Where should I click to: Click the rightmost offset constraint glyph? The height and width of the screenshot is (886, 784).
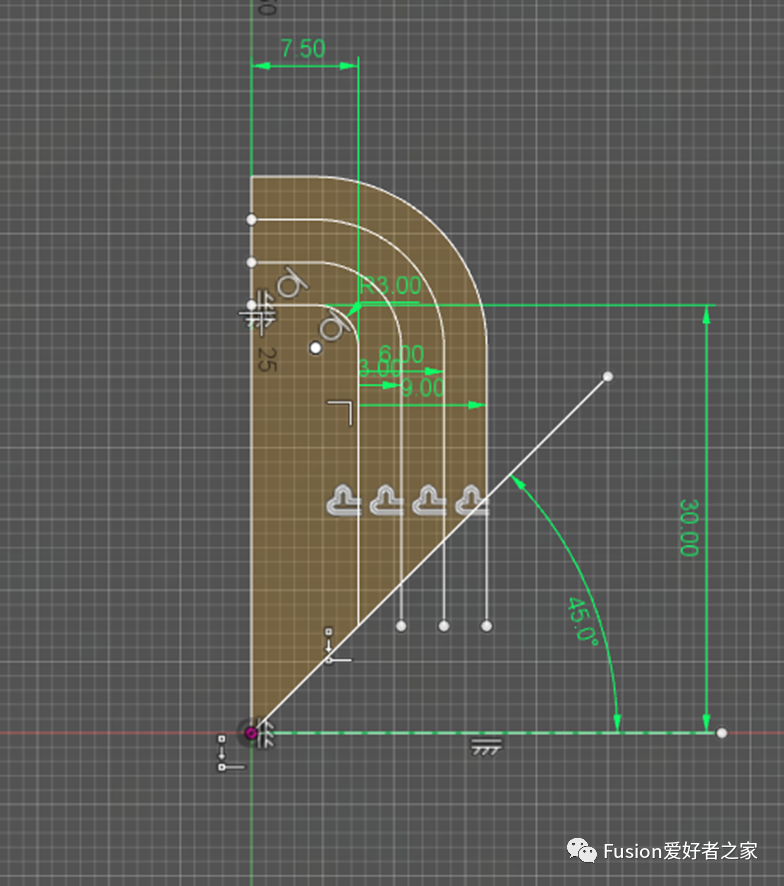click(472, 499)
